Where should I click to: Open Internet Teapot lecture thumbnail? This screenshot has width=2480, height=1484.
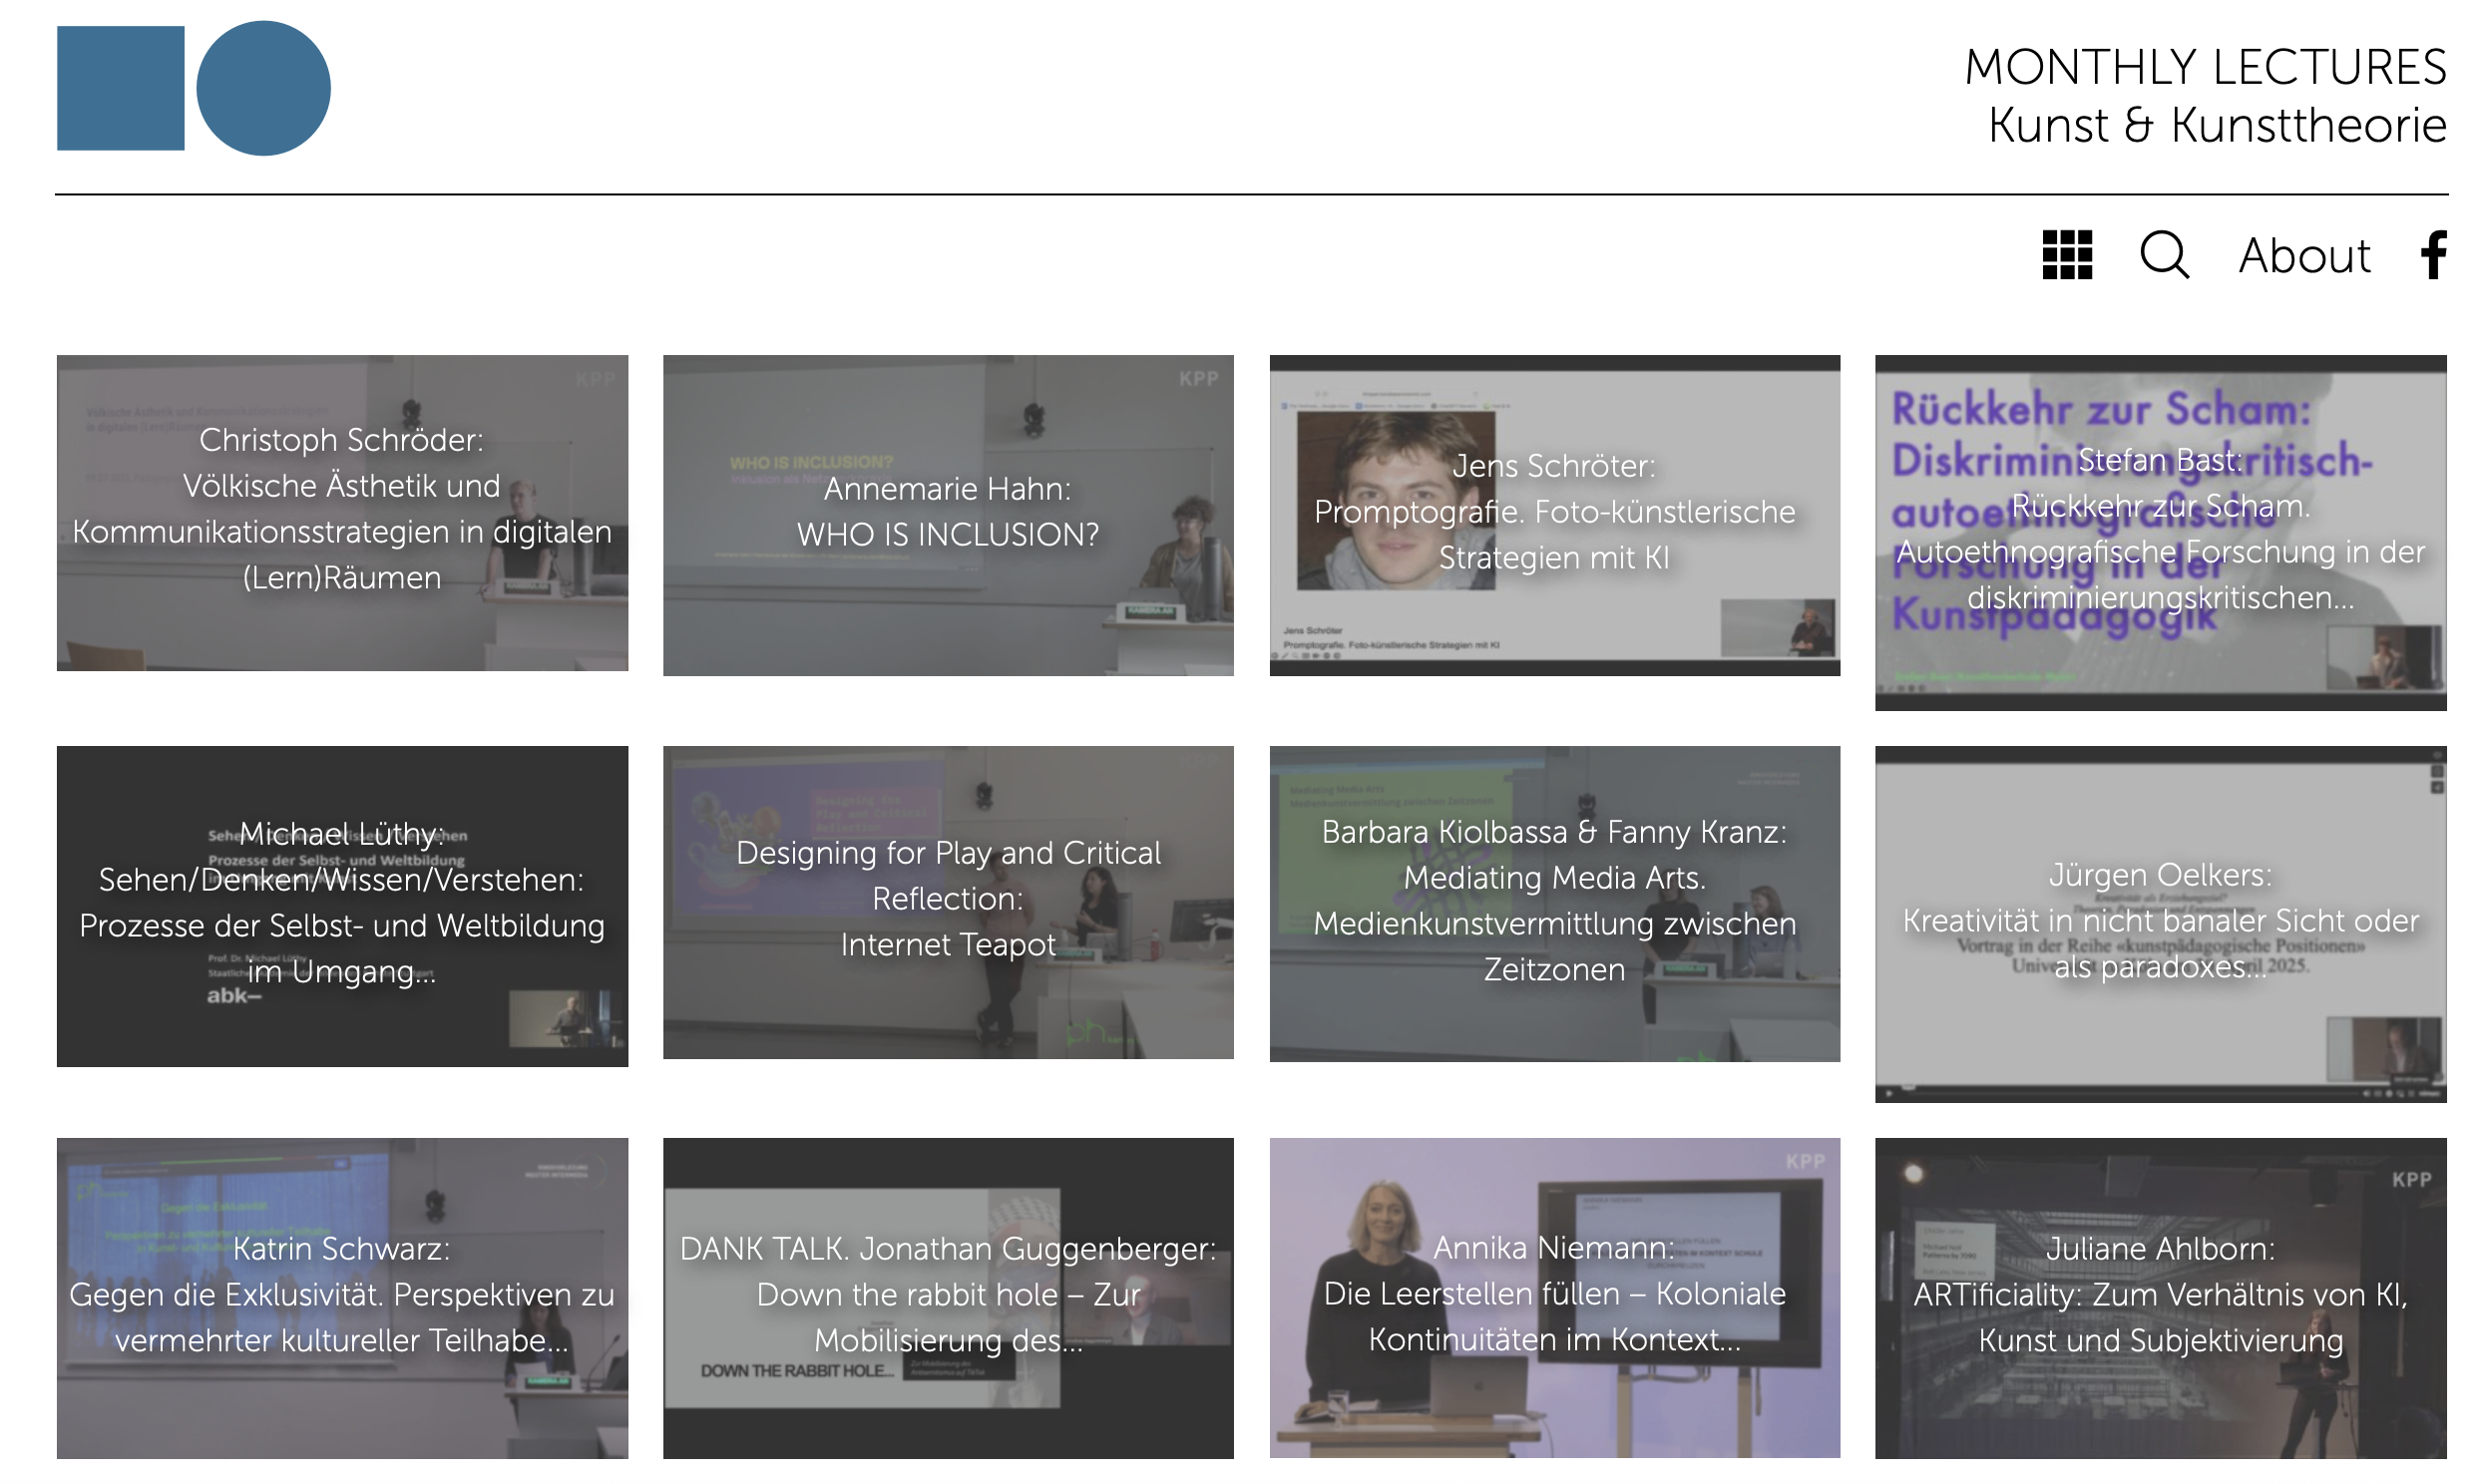(948, 901)
